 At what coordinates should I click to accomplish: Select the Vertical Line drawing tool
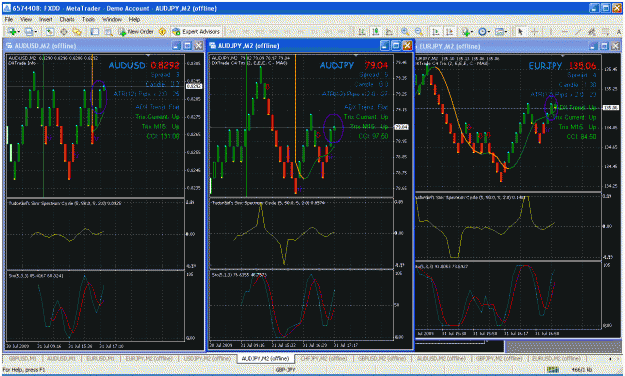point(550,31)
